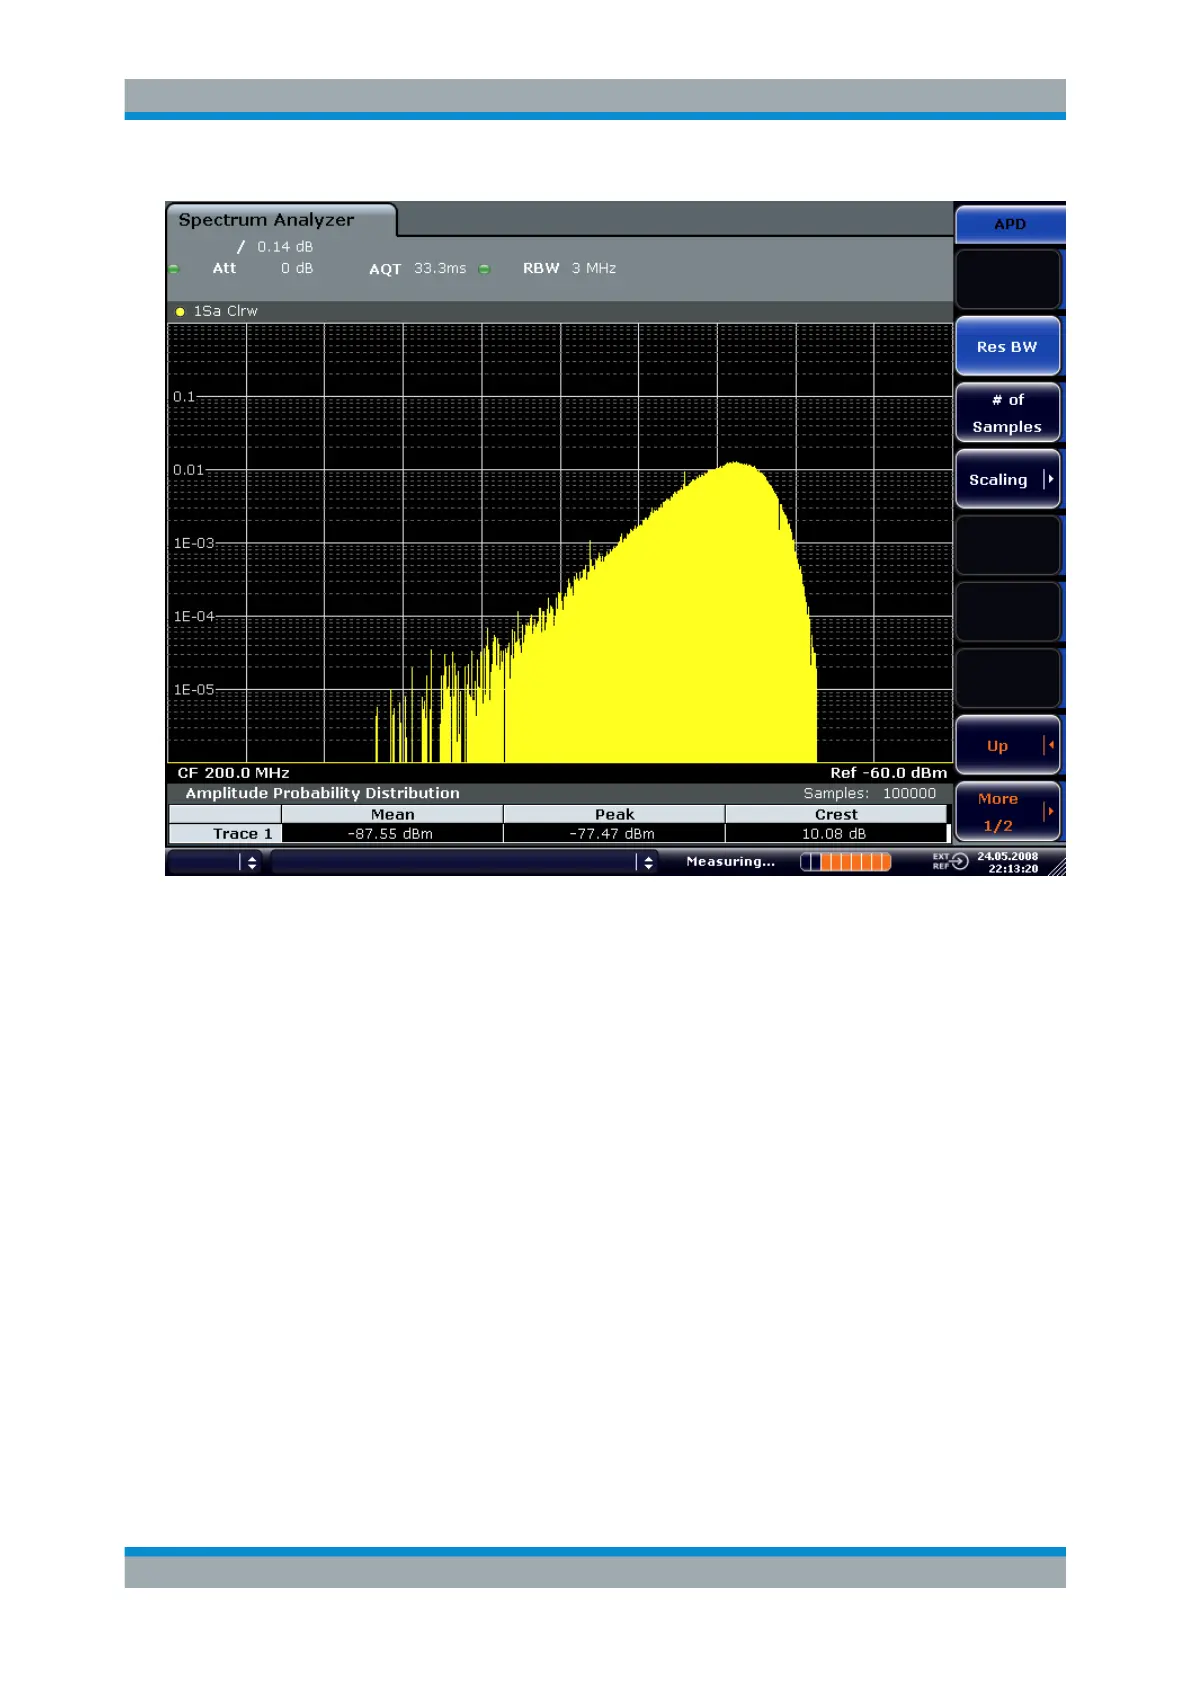Click the green dot before RBW
Screen dimensions: 1191x1684
485,269
